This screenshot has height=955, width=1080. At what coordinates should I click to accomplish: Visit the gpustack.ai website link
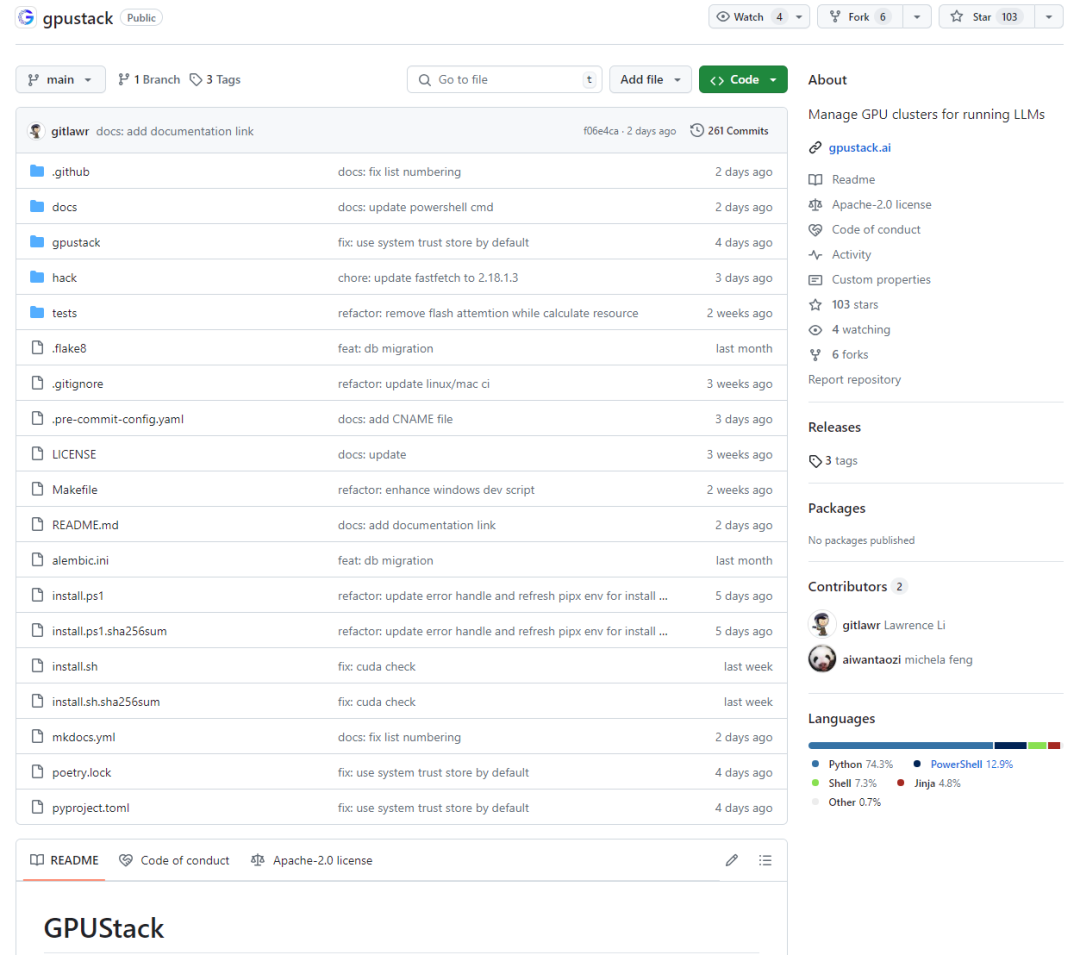[860, 147]
